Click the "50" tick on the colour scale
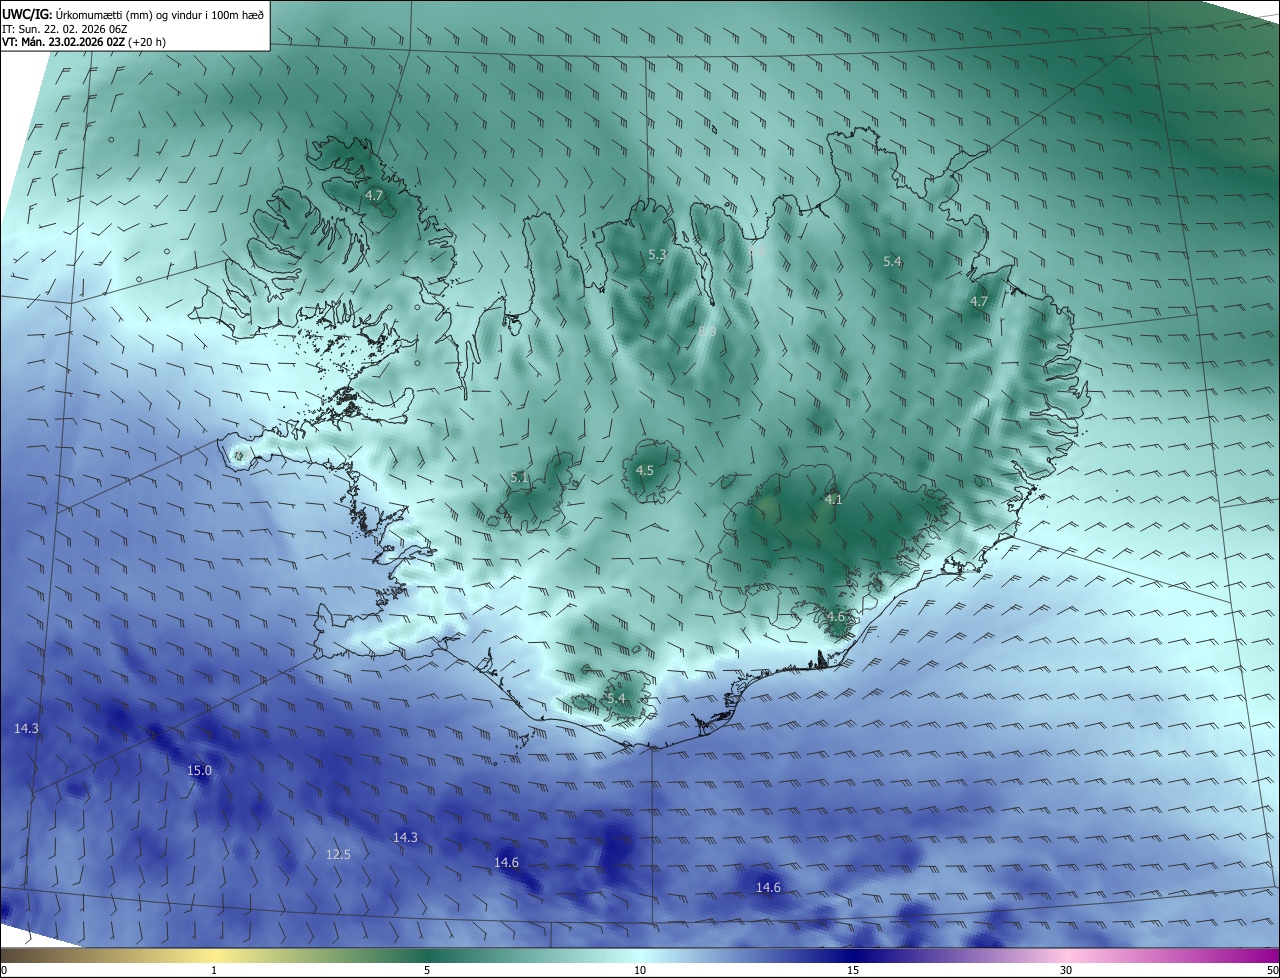 (1272, 970)
